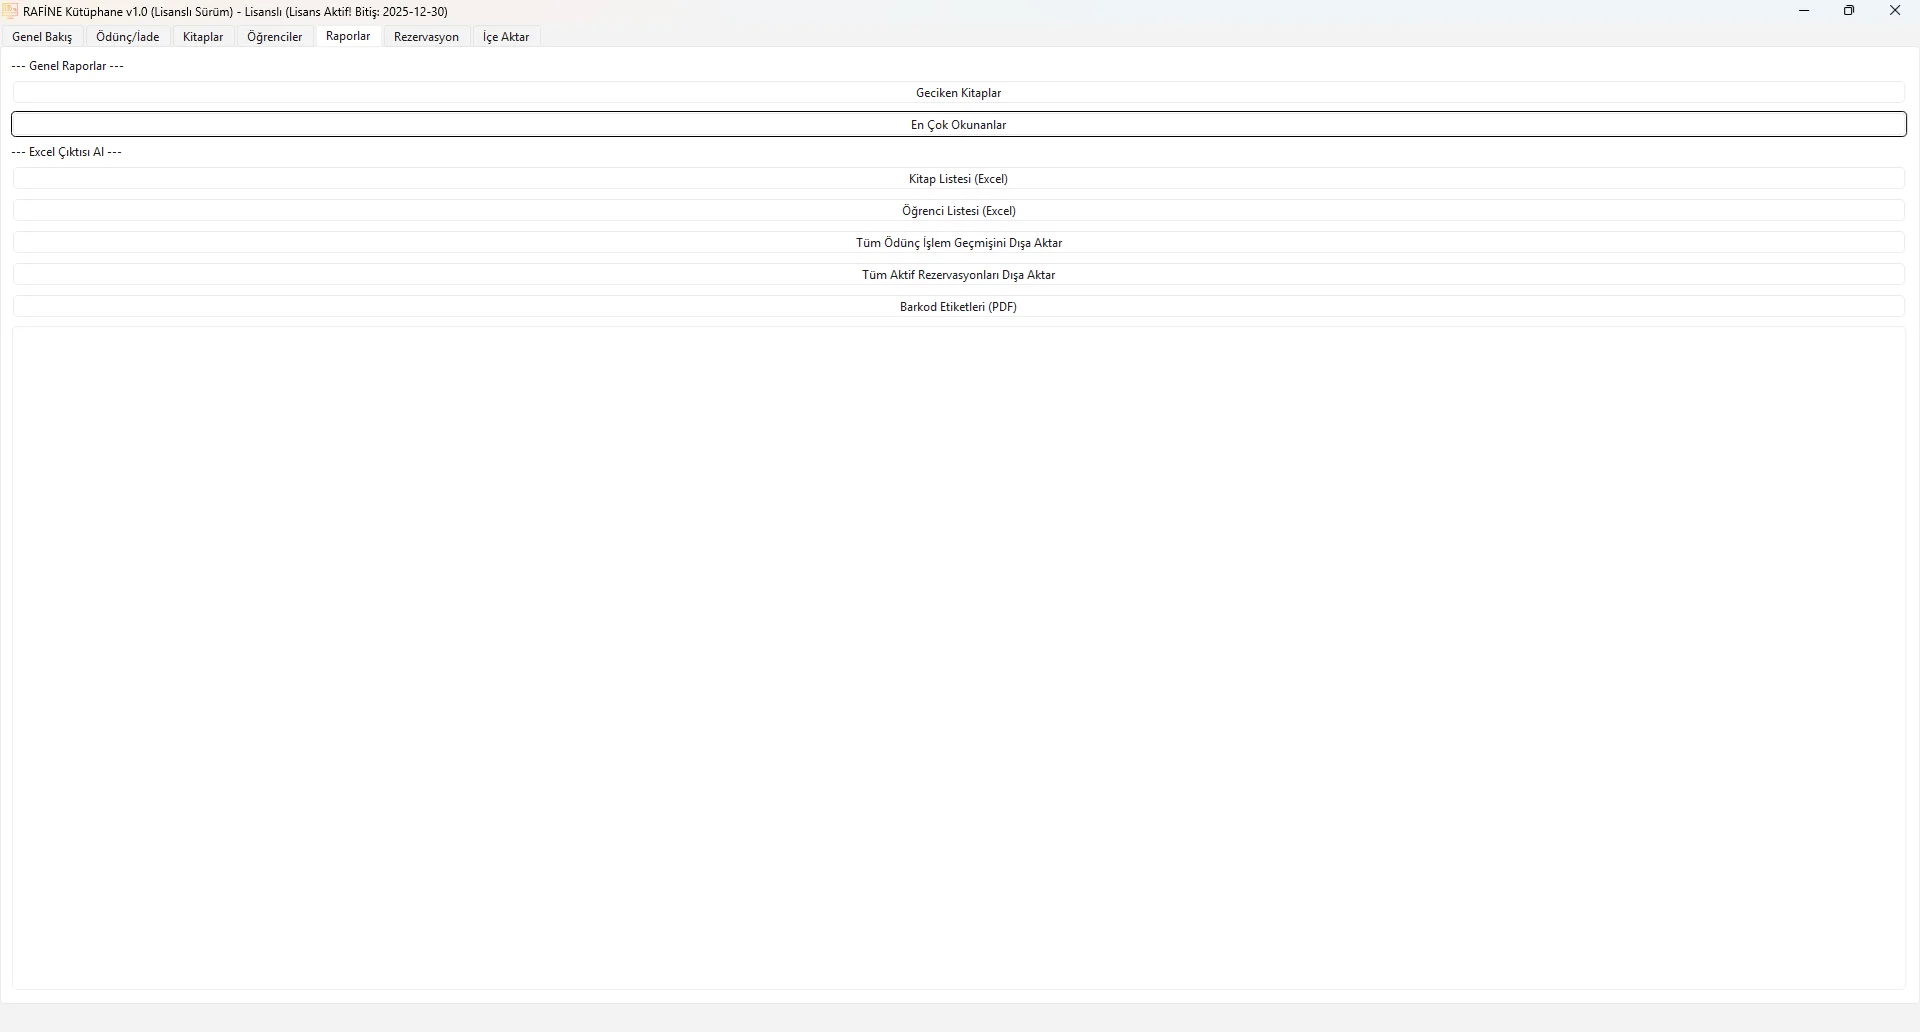Screen dimensions: 1920x1032
Task: Restore down the application window
Action: click(x=1849, y=11)
